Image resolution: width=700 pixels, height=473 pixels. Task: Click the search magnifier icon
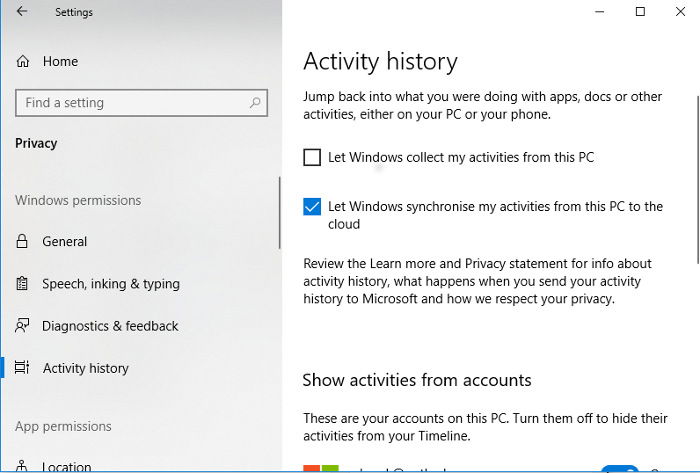coord(255,103)
